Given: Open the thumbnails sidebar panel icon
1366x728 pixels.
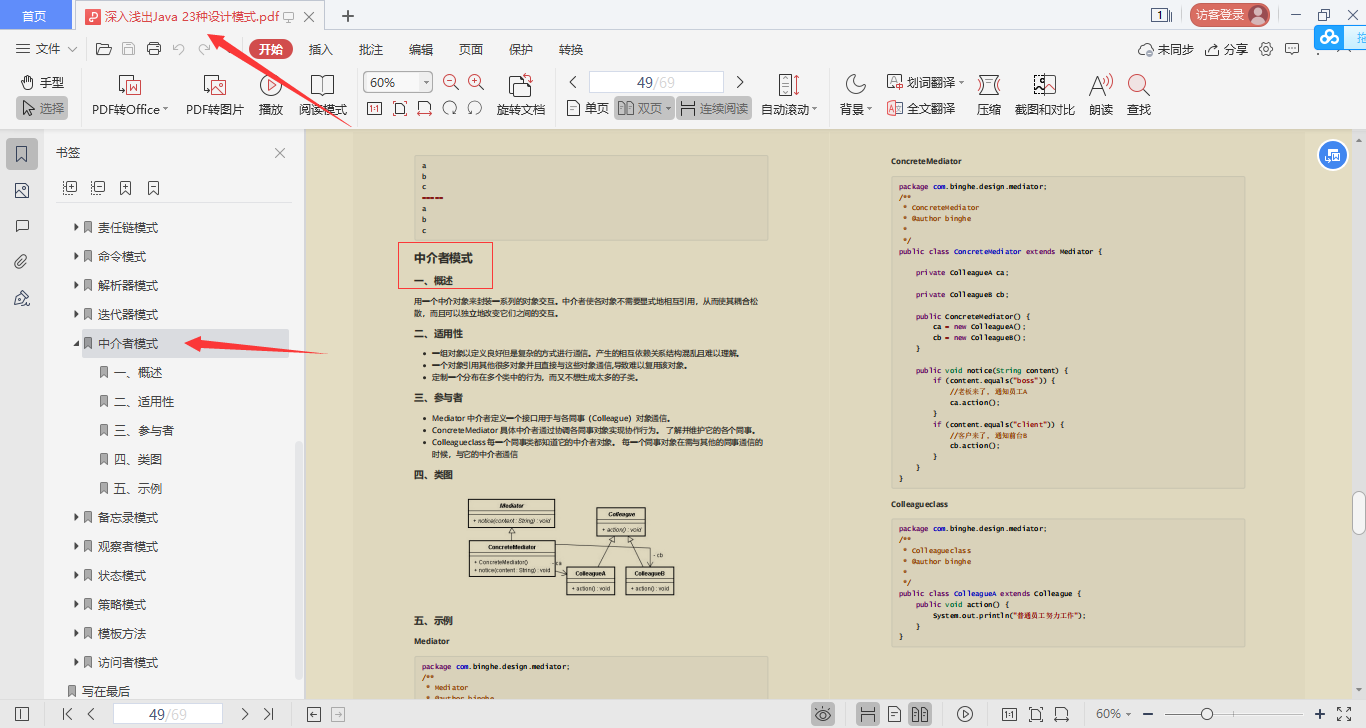Looking at the screenshot, I should pyautogui.click(x=22, y=190).
